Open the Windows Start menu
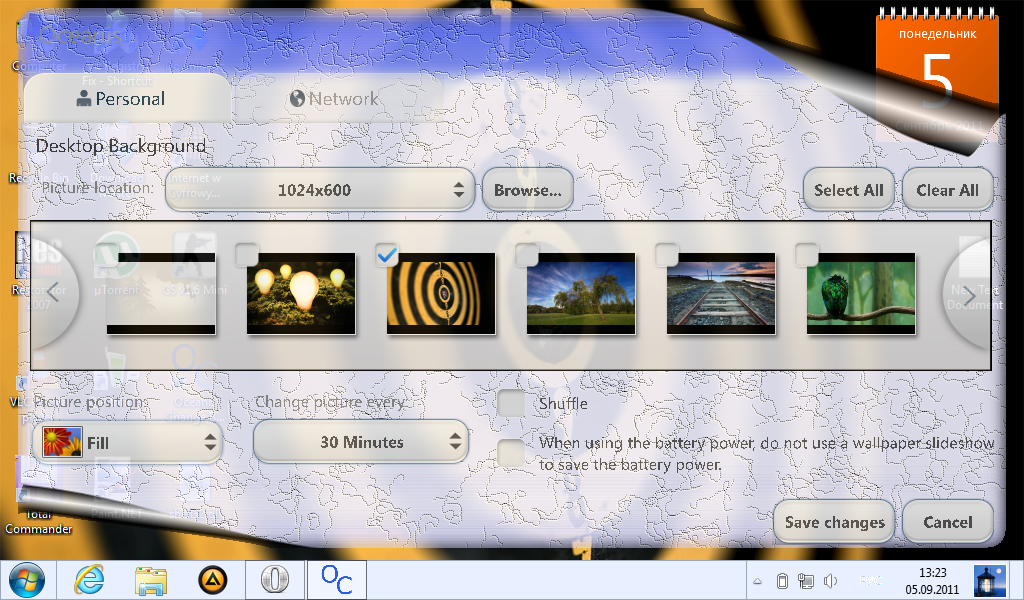This screenshot has width=1024, height=600. (27, 580)
